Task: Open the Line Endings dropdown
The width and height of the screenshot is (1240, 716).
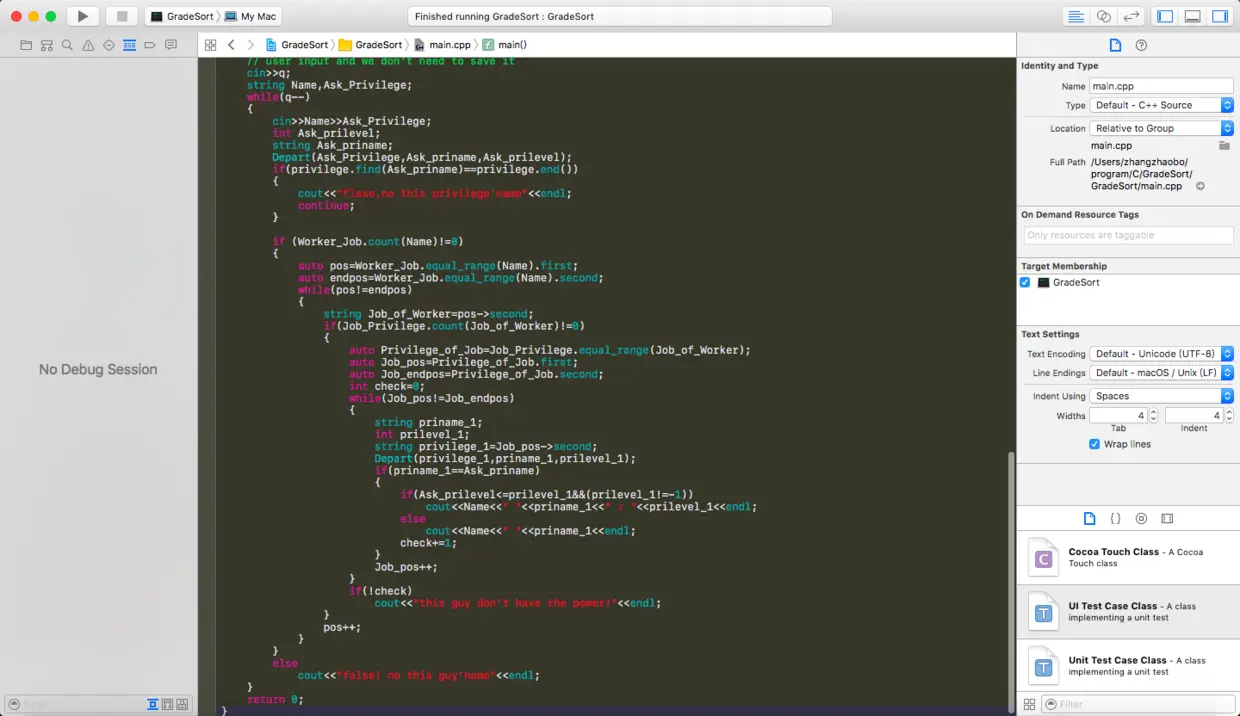Action: click(1161, 373)
